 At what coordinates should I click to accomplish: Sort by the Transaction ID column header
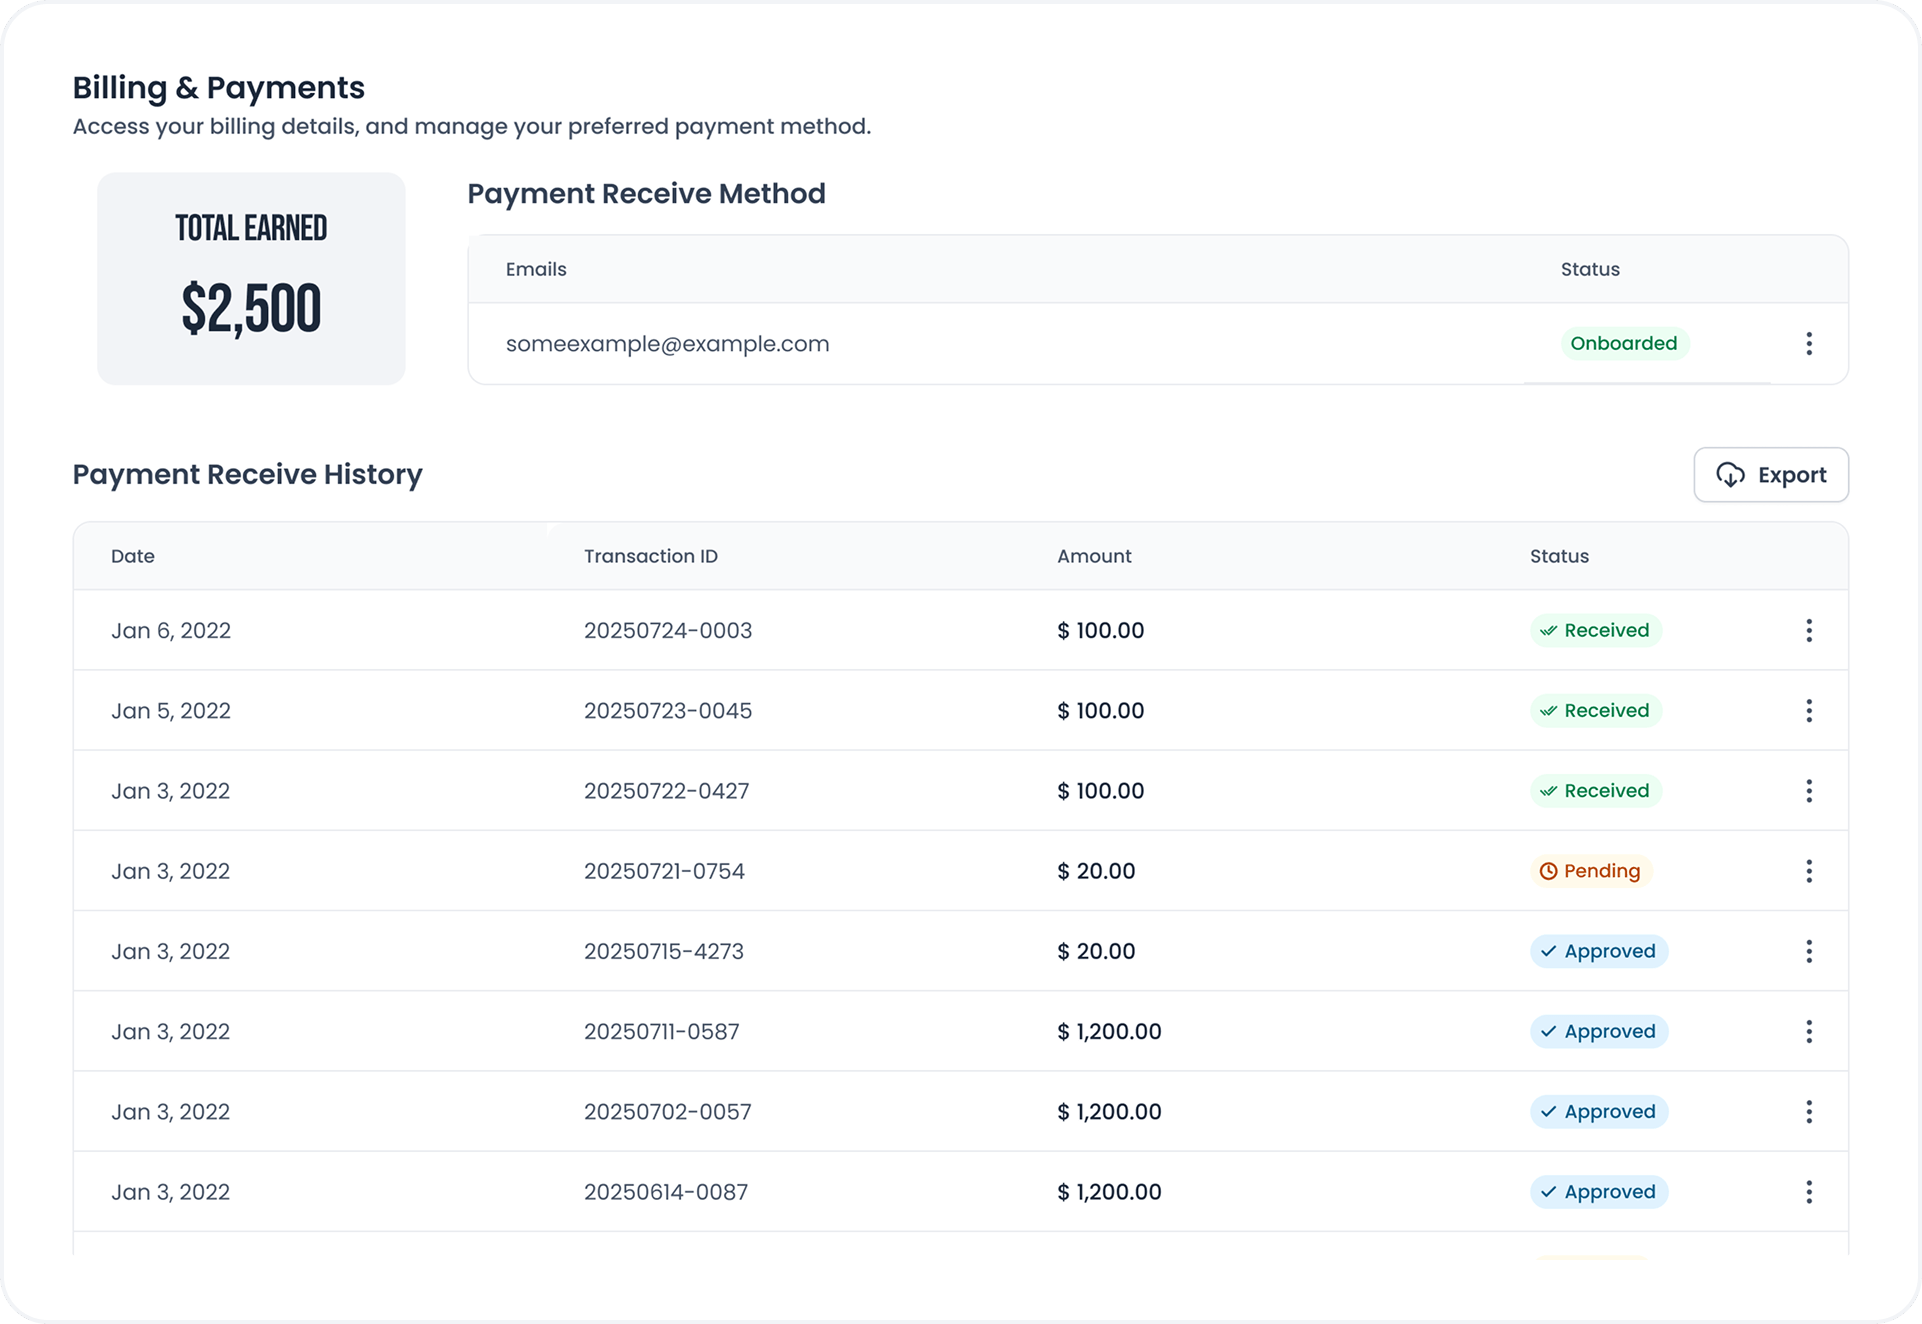(x=650, y=556)
